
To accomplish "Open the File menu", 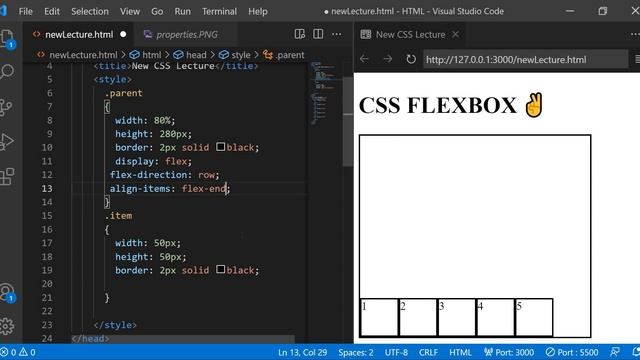I will click(26, 11).
